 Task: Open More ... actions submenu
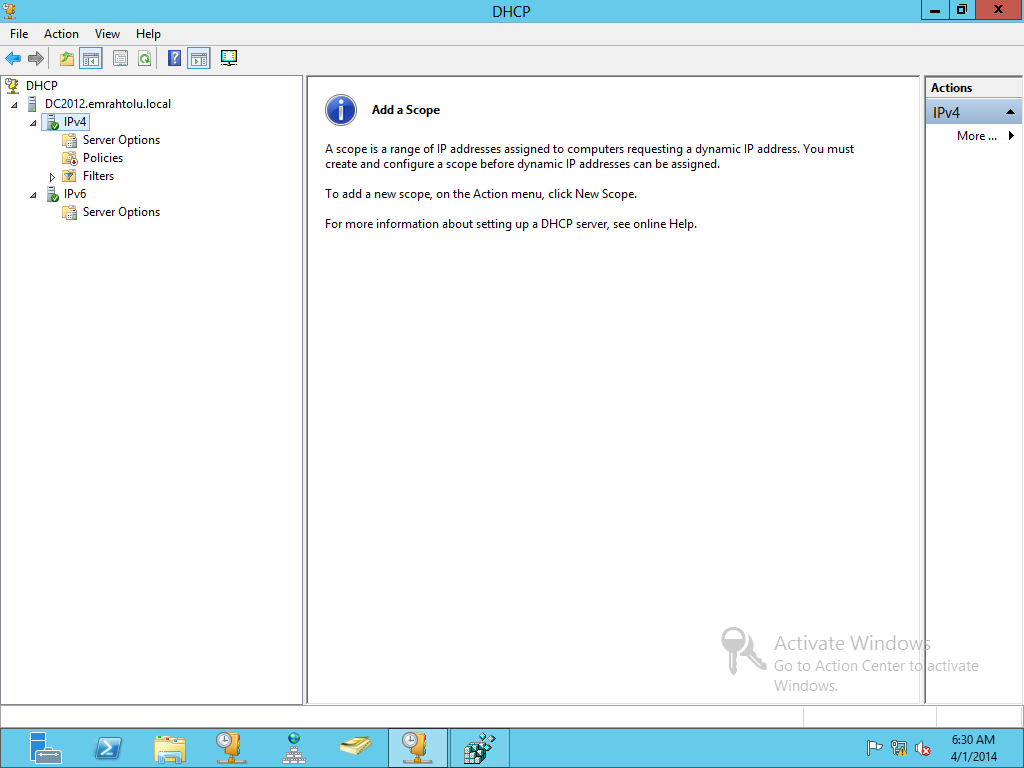click(x=985, y=136)
